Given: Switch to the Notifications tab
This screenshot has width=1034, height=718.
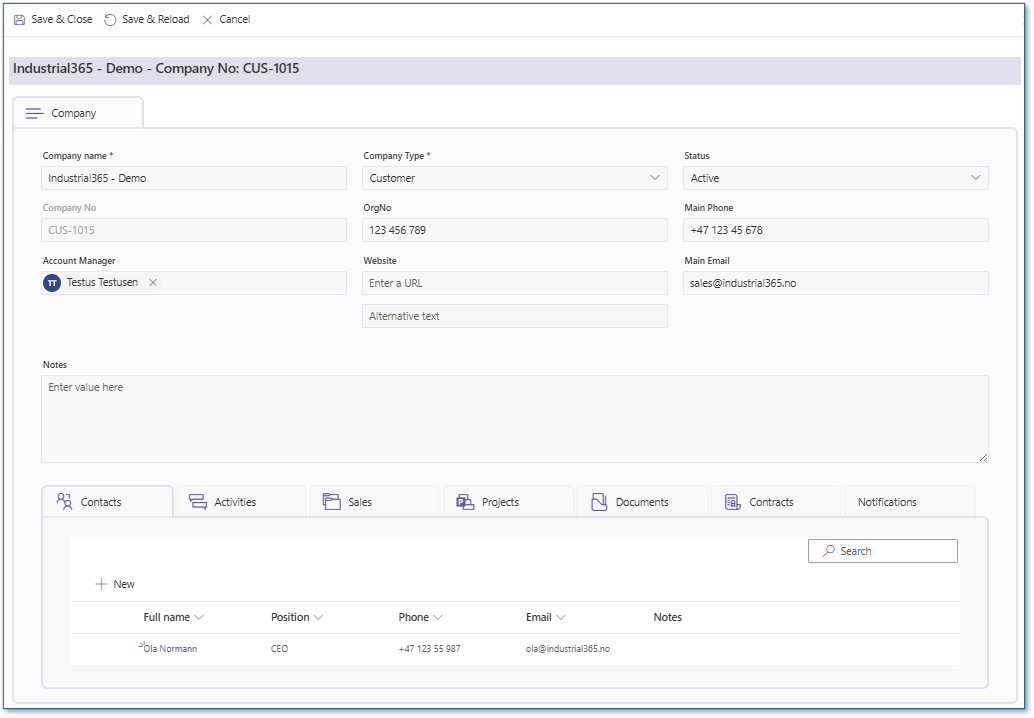Looking at the screenshot, I should pyautogui.click(x=909, y=502).
